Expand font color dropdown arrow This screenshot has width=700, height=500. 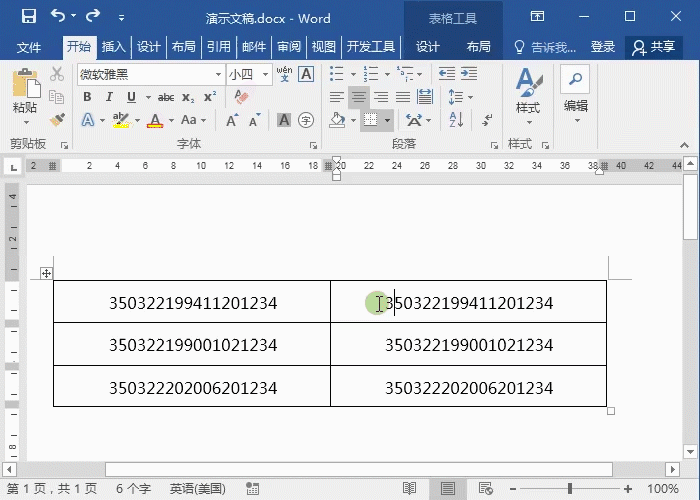coord(171,121)
